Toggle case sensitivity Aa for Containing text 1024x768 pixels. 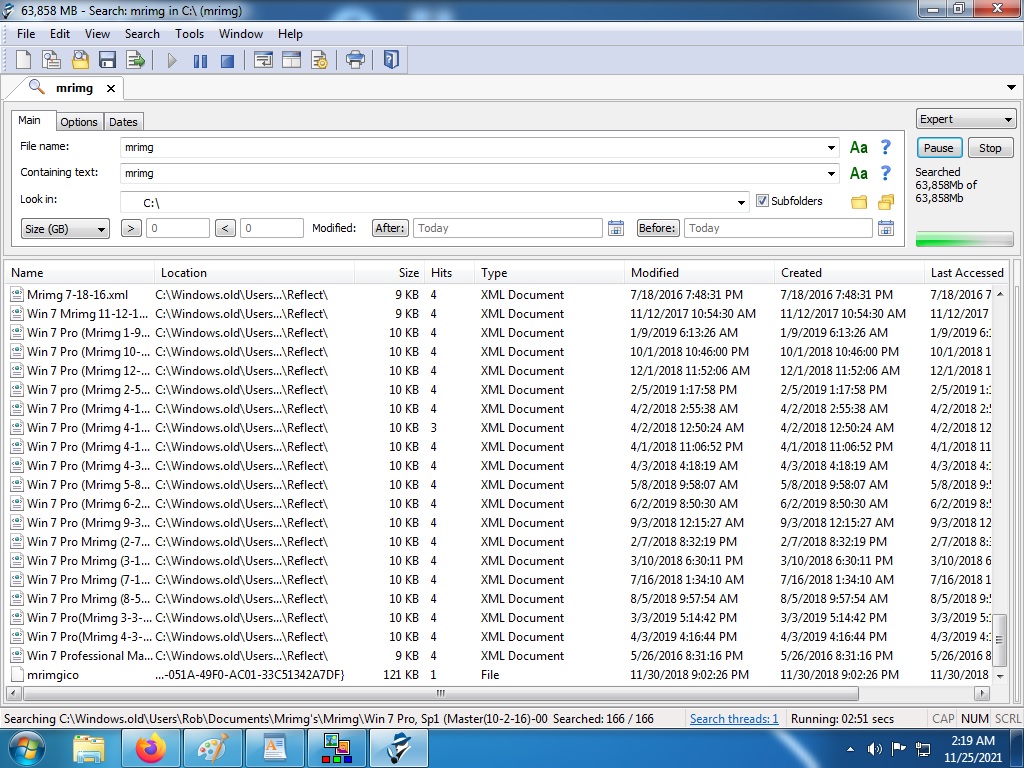[x=859, y=174]
